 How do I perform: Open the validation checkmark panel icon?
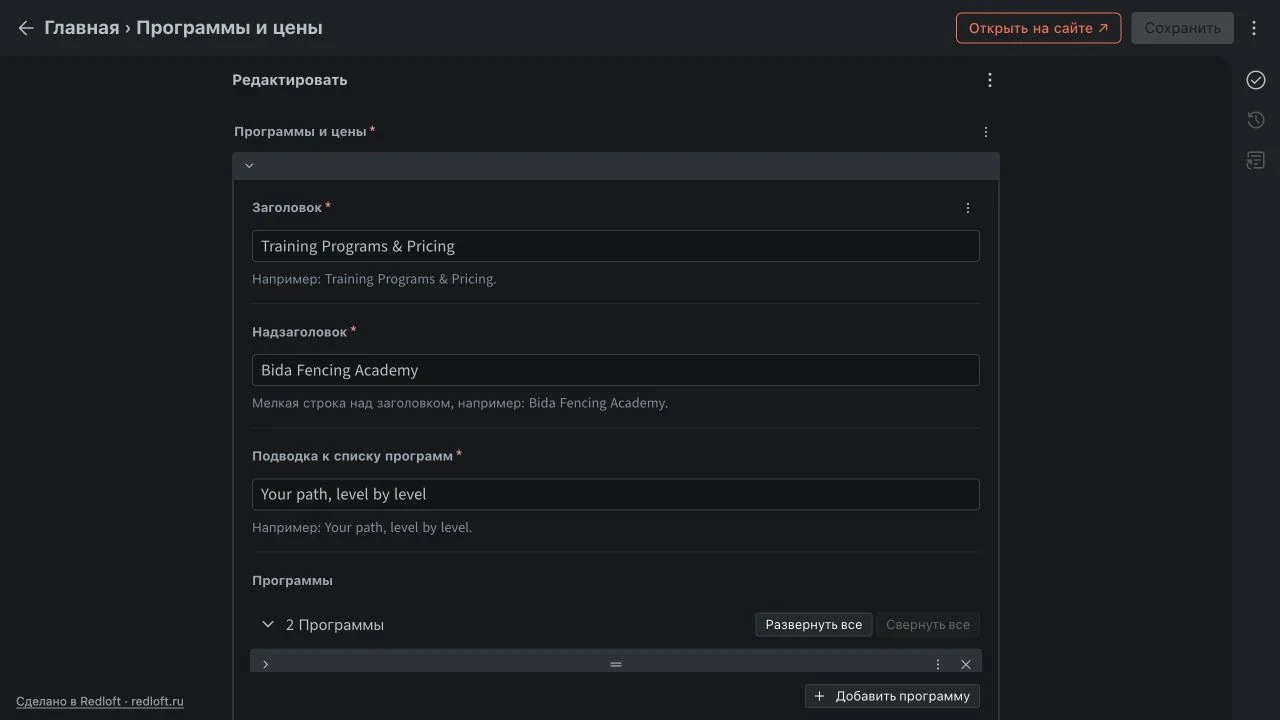(1256, 80)
